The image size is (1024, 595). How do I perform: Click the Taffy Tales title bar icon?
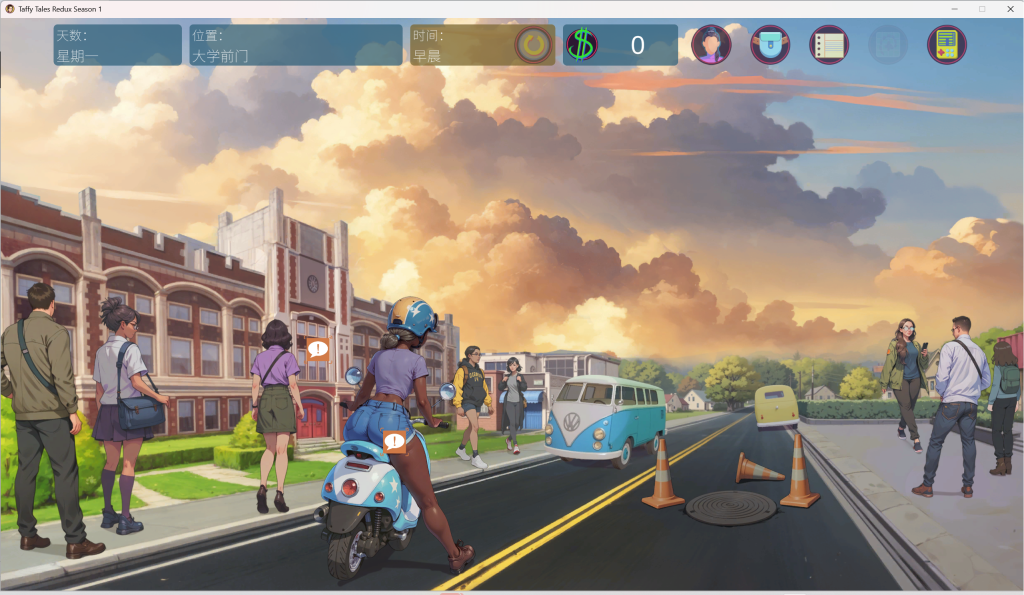click(x=9, y=8)
